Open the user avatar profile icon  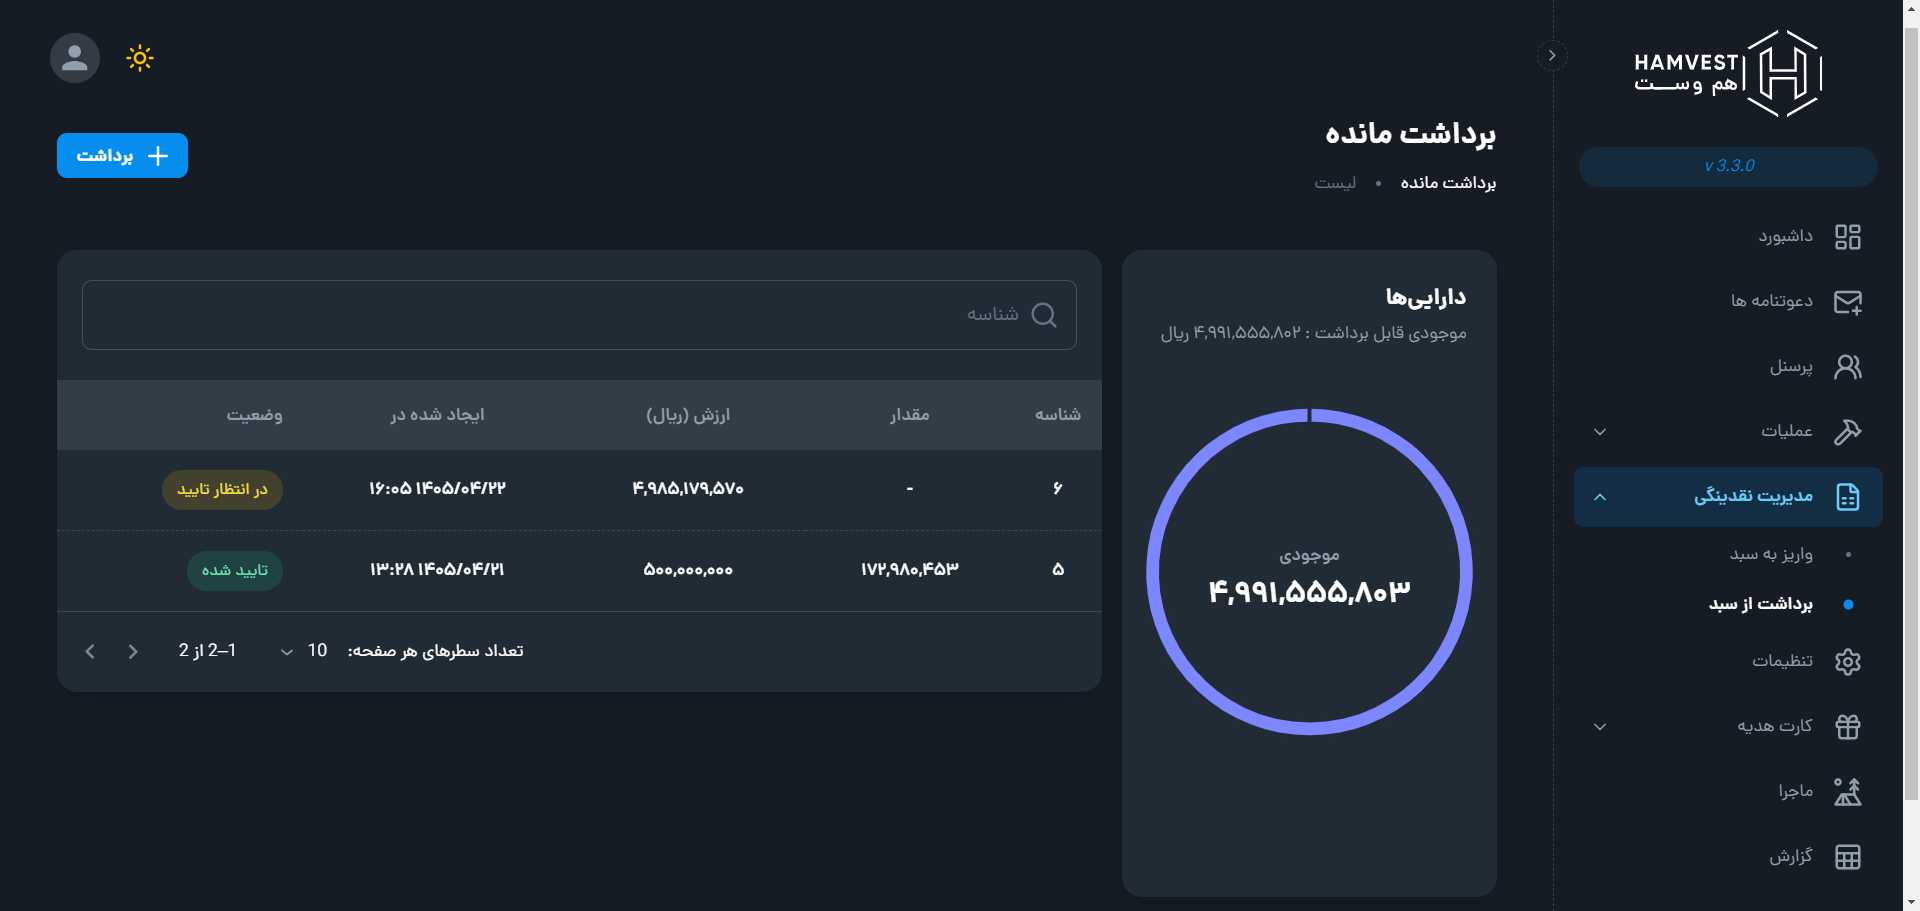pos(75,58)
